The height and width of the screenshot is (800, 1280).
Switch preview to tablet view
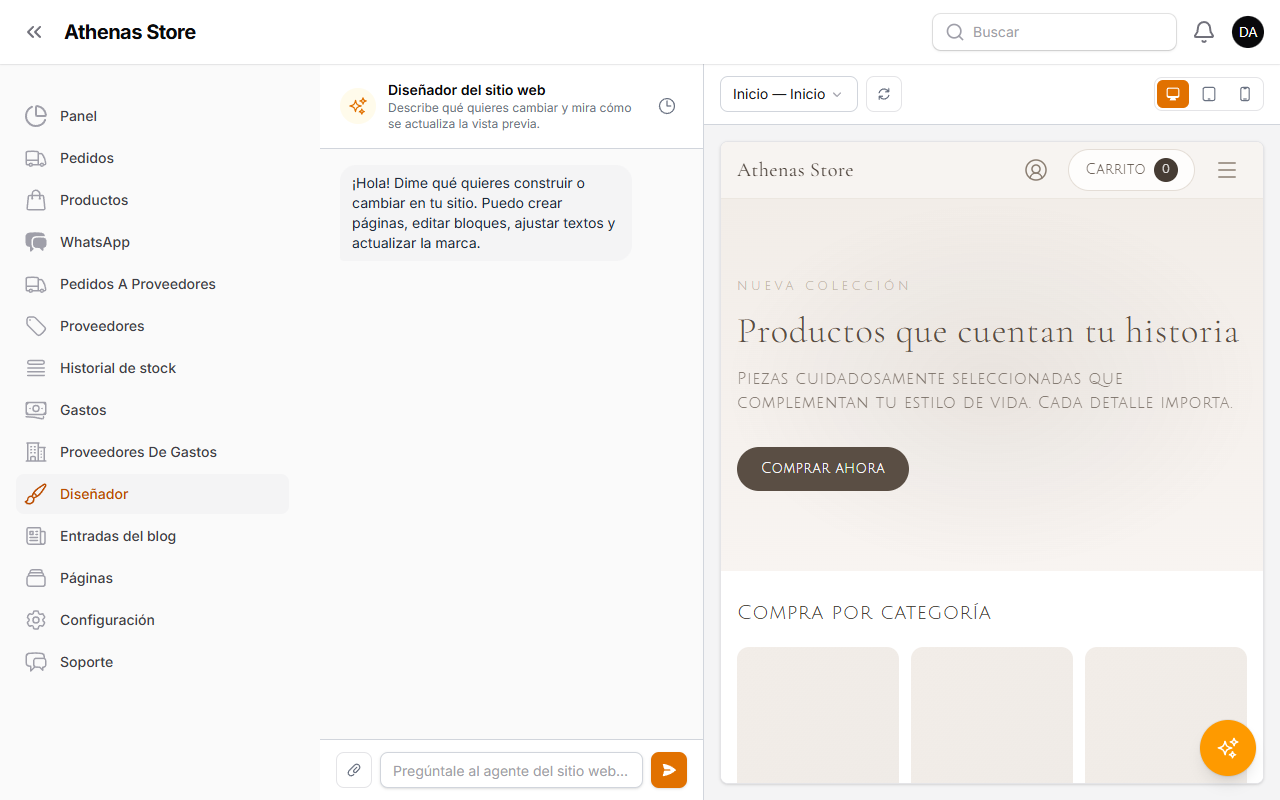click(x=1209, y=94)
